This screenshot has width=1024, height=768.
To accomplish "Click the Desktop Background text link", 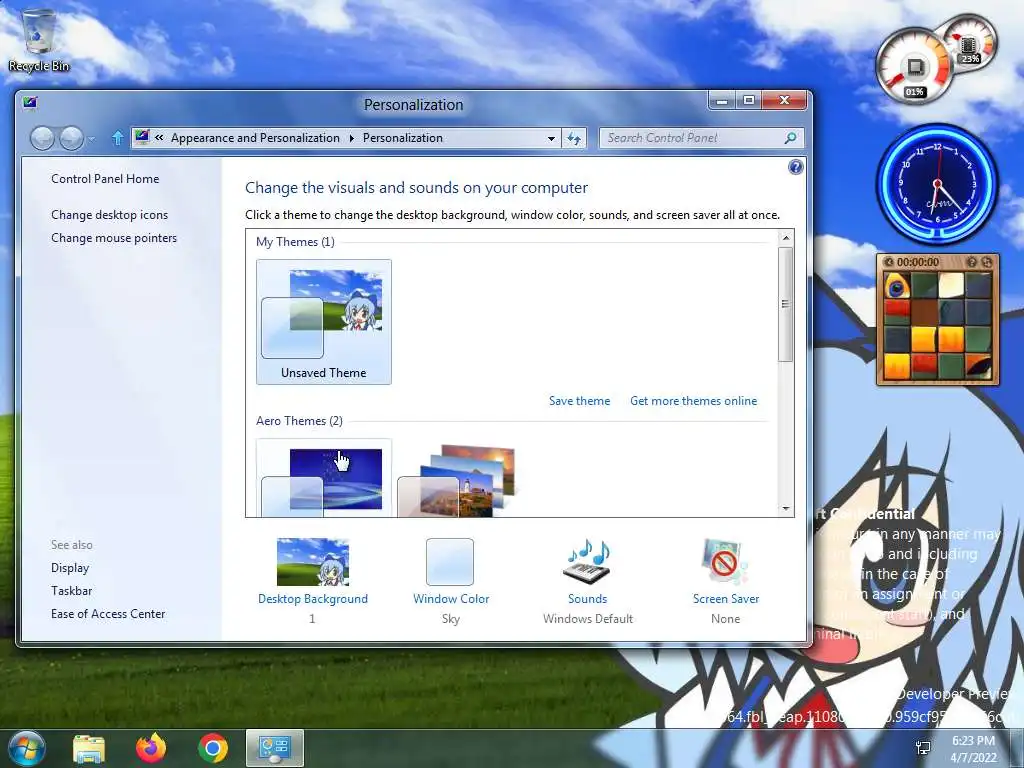I will (x=313, y=599).
